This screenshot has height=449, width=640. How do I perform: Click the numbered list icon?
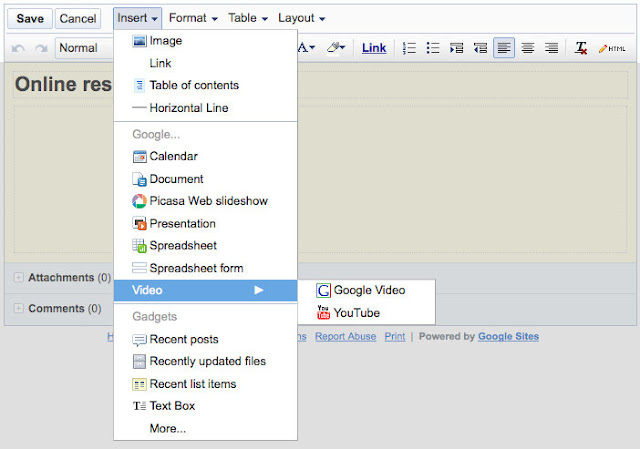(x=410, y=47)
